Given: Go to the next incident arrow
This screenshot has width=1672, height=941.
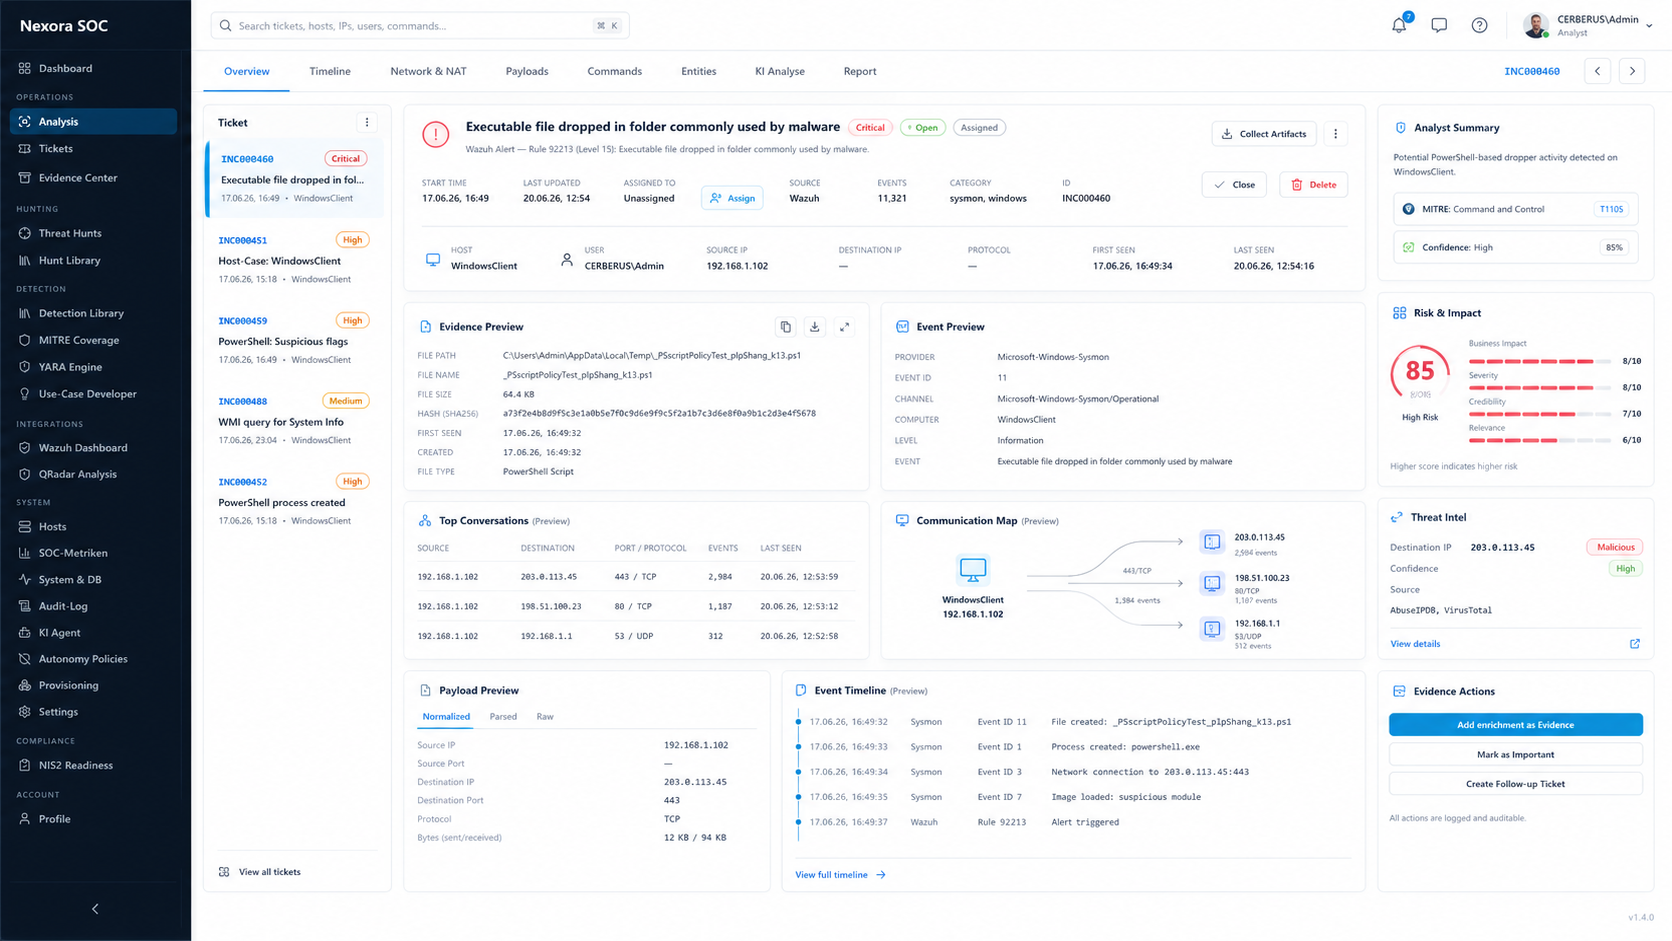Looking at the screenshot, I should (1632, 71).
